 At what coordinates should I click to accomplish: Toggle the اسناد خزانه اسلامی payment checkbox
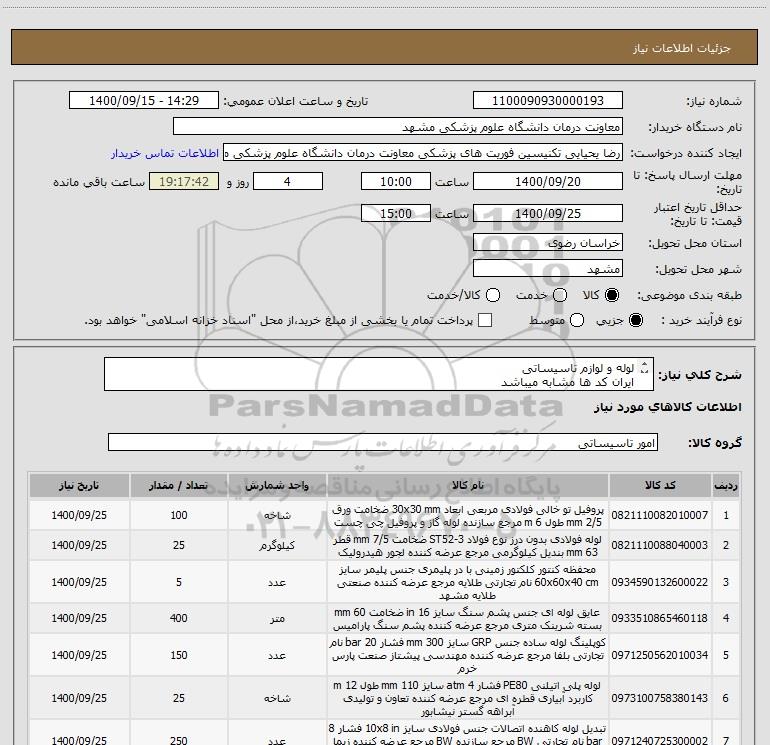485,320
